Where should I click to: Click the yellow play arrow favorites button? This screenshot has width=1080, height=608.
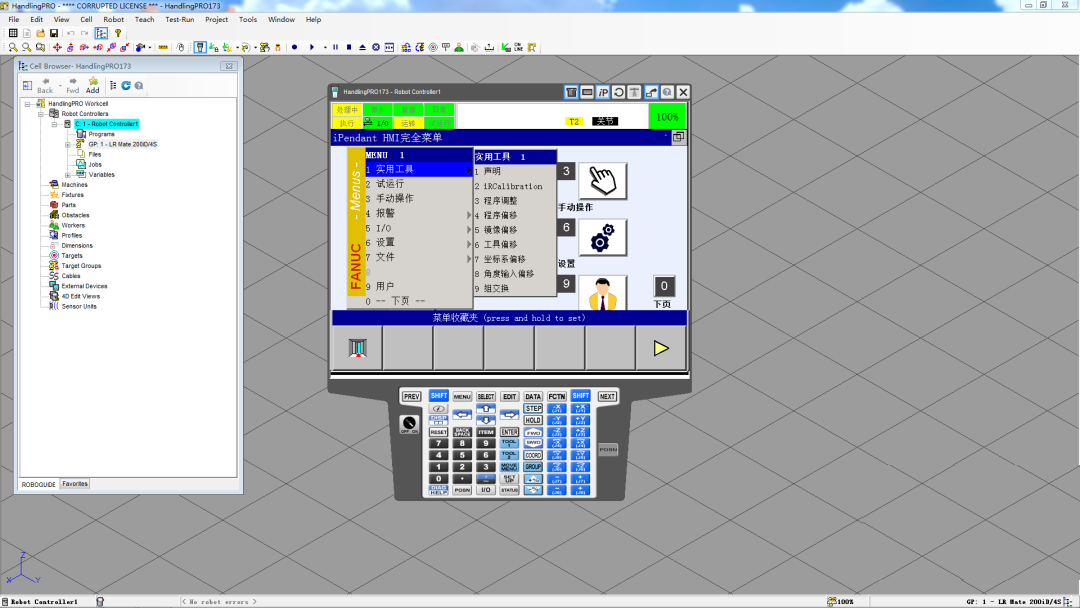661,348
